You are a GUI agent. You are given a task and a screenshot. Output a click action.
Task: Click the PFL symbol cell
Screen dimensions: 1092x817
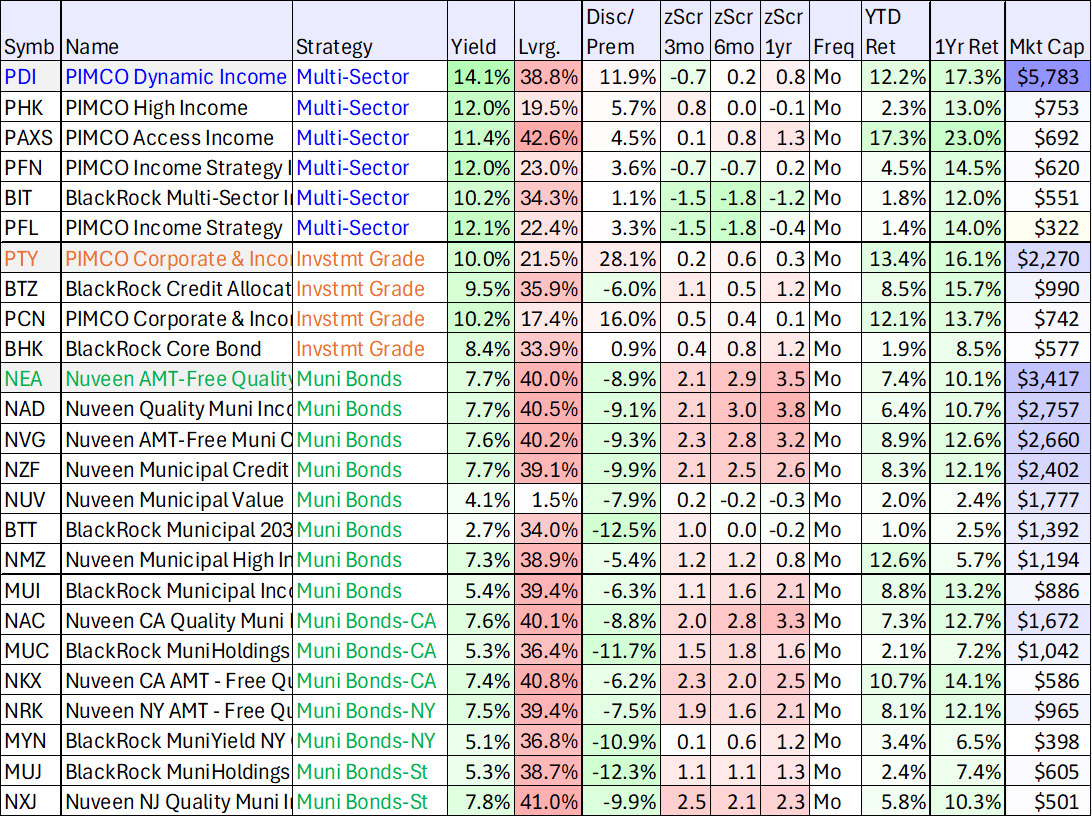pos(31,227)
